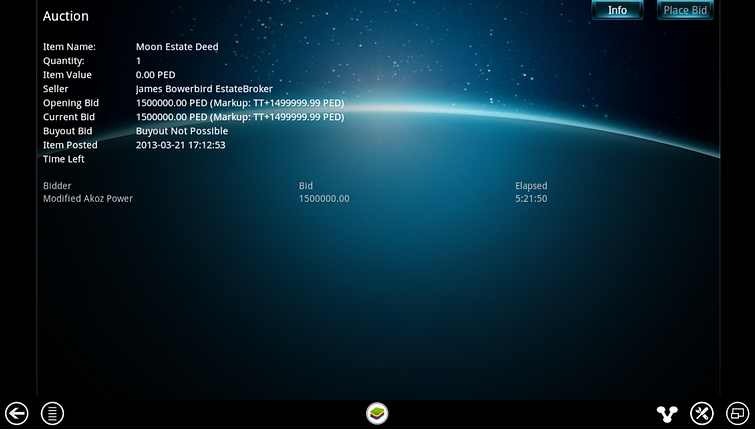The image size is (755, 430).
Task: Click the Item Posted label
Action: click(70, 145)
